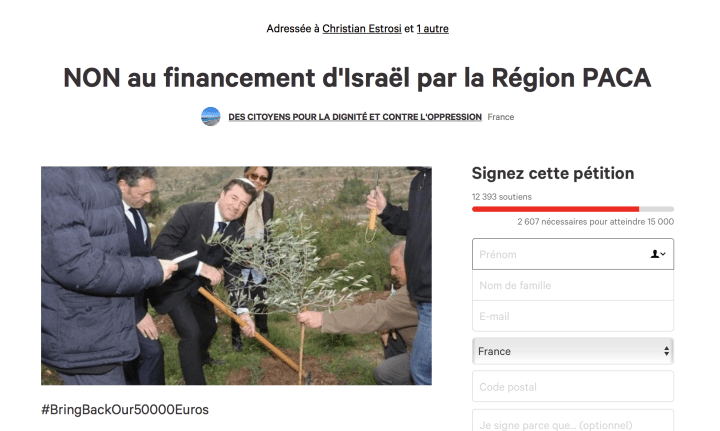Open DES CITOYENS POUR LA DIGNITÉ organizer profile

point(355,117)
